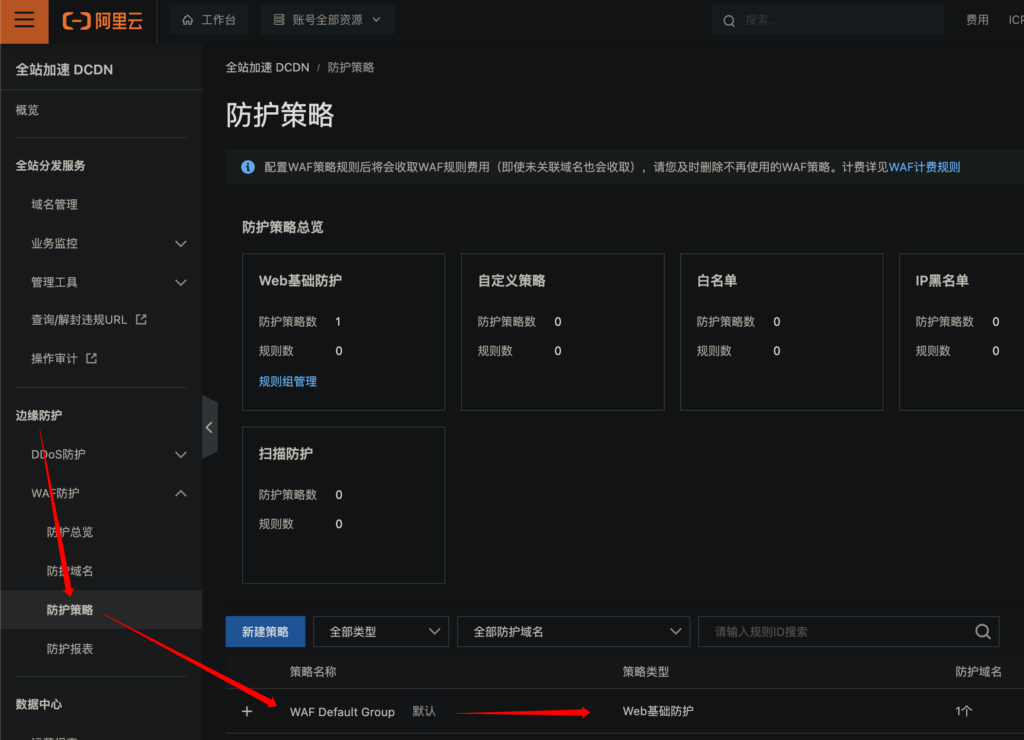Open the WAF计费规则 link
Screen dimensions: 1024x740
click(924, 167)
